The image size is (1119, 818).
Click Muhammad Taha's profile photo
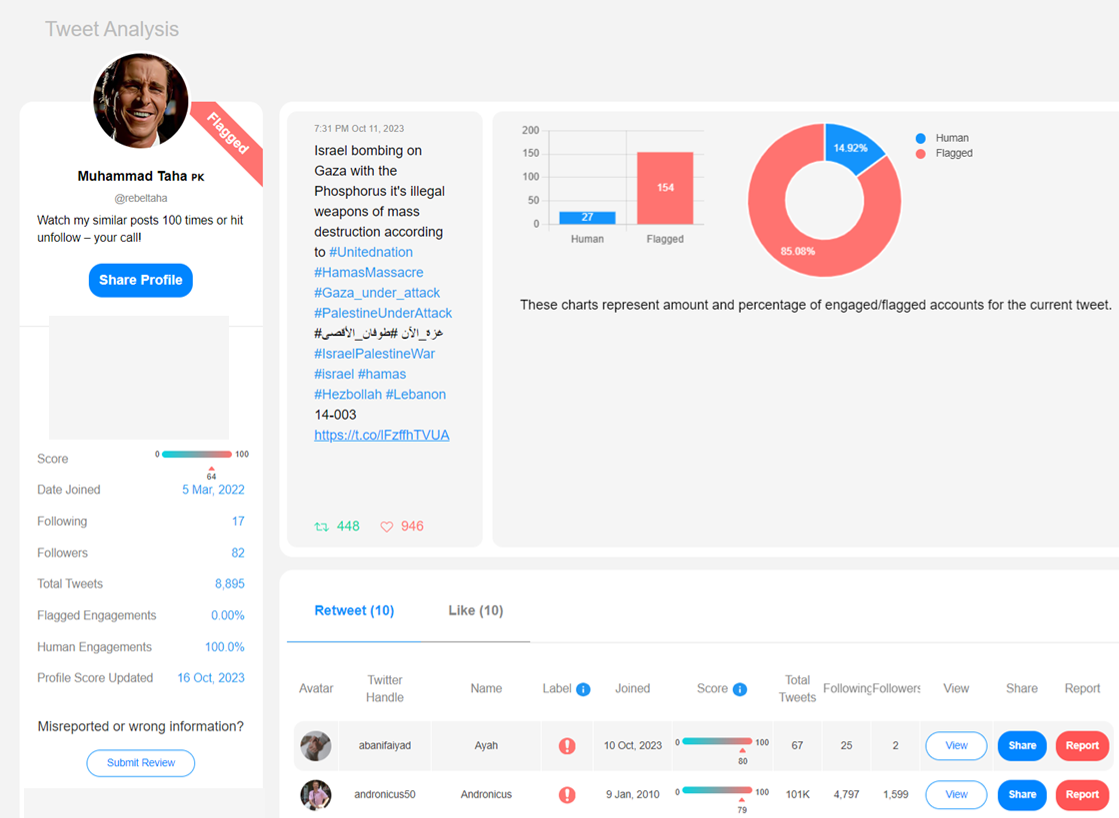(141, 101)
